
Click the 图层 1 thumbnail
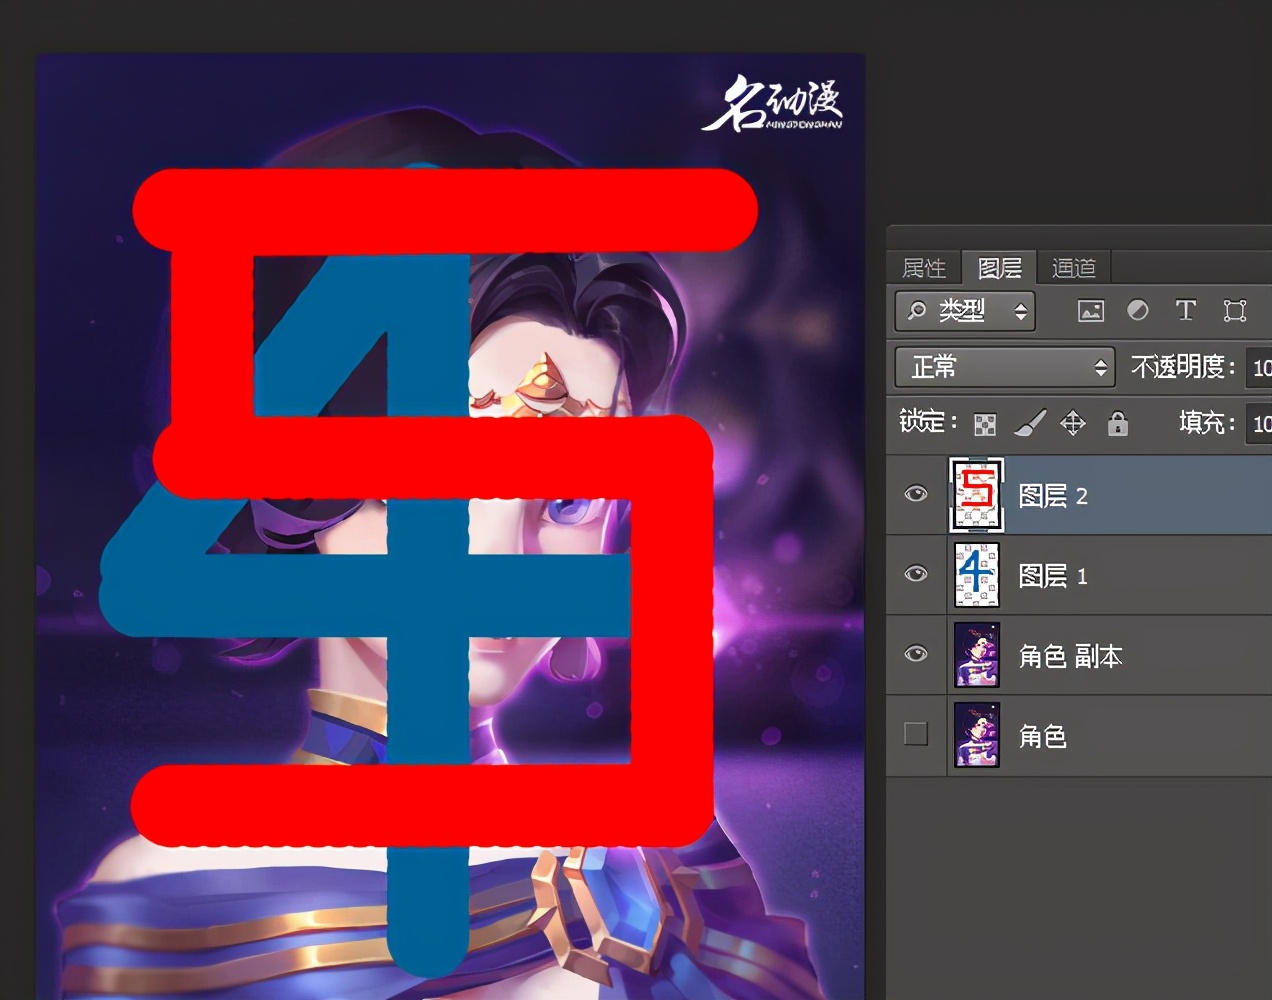pos(977,575)
